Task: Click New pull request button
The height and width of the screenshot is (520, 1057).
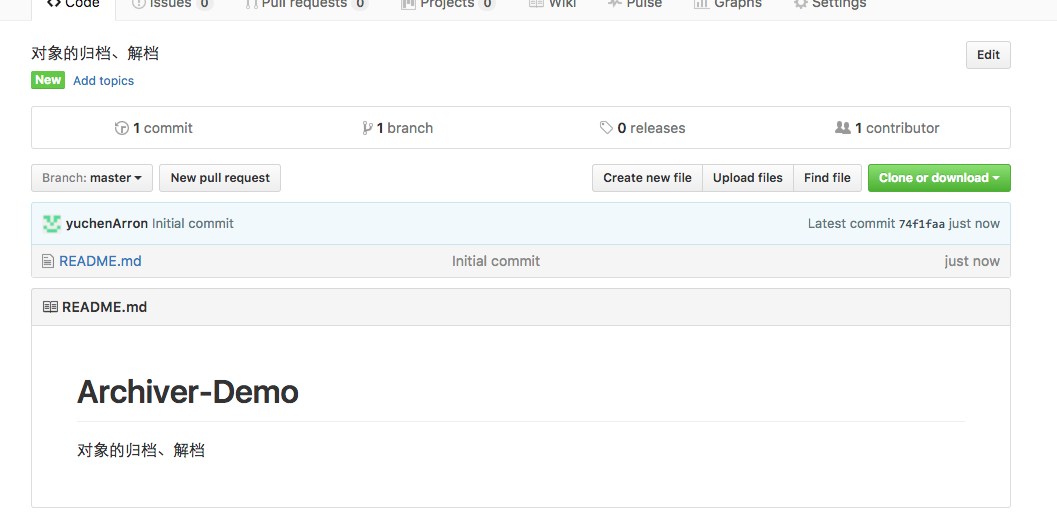Action: [220, 178]
